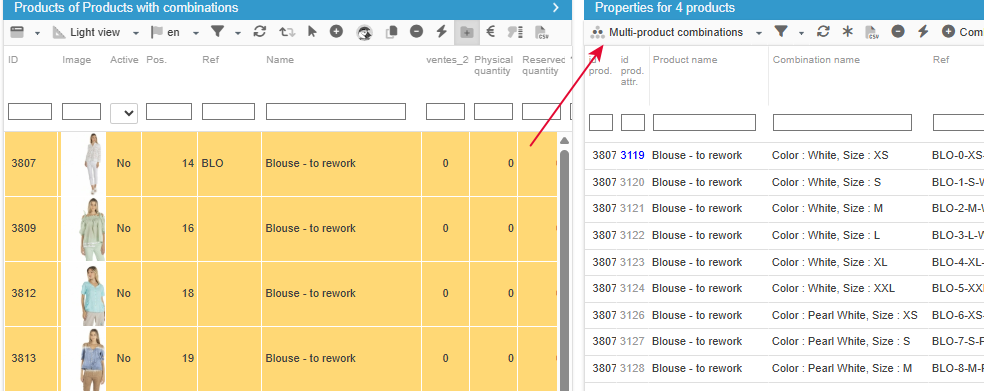Click the Pos. column header
This screenshot has height=391, width=984.
coord(156,60)
